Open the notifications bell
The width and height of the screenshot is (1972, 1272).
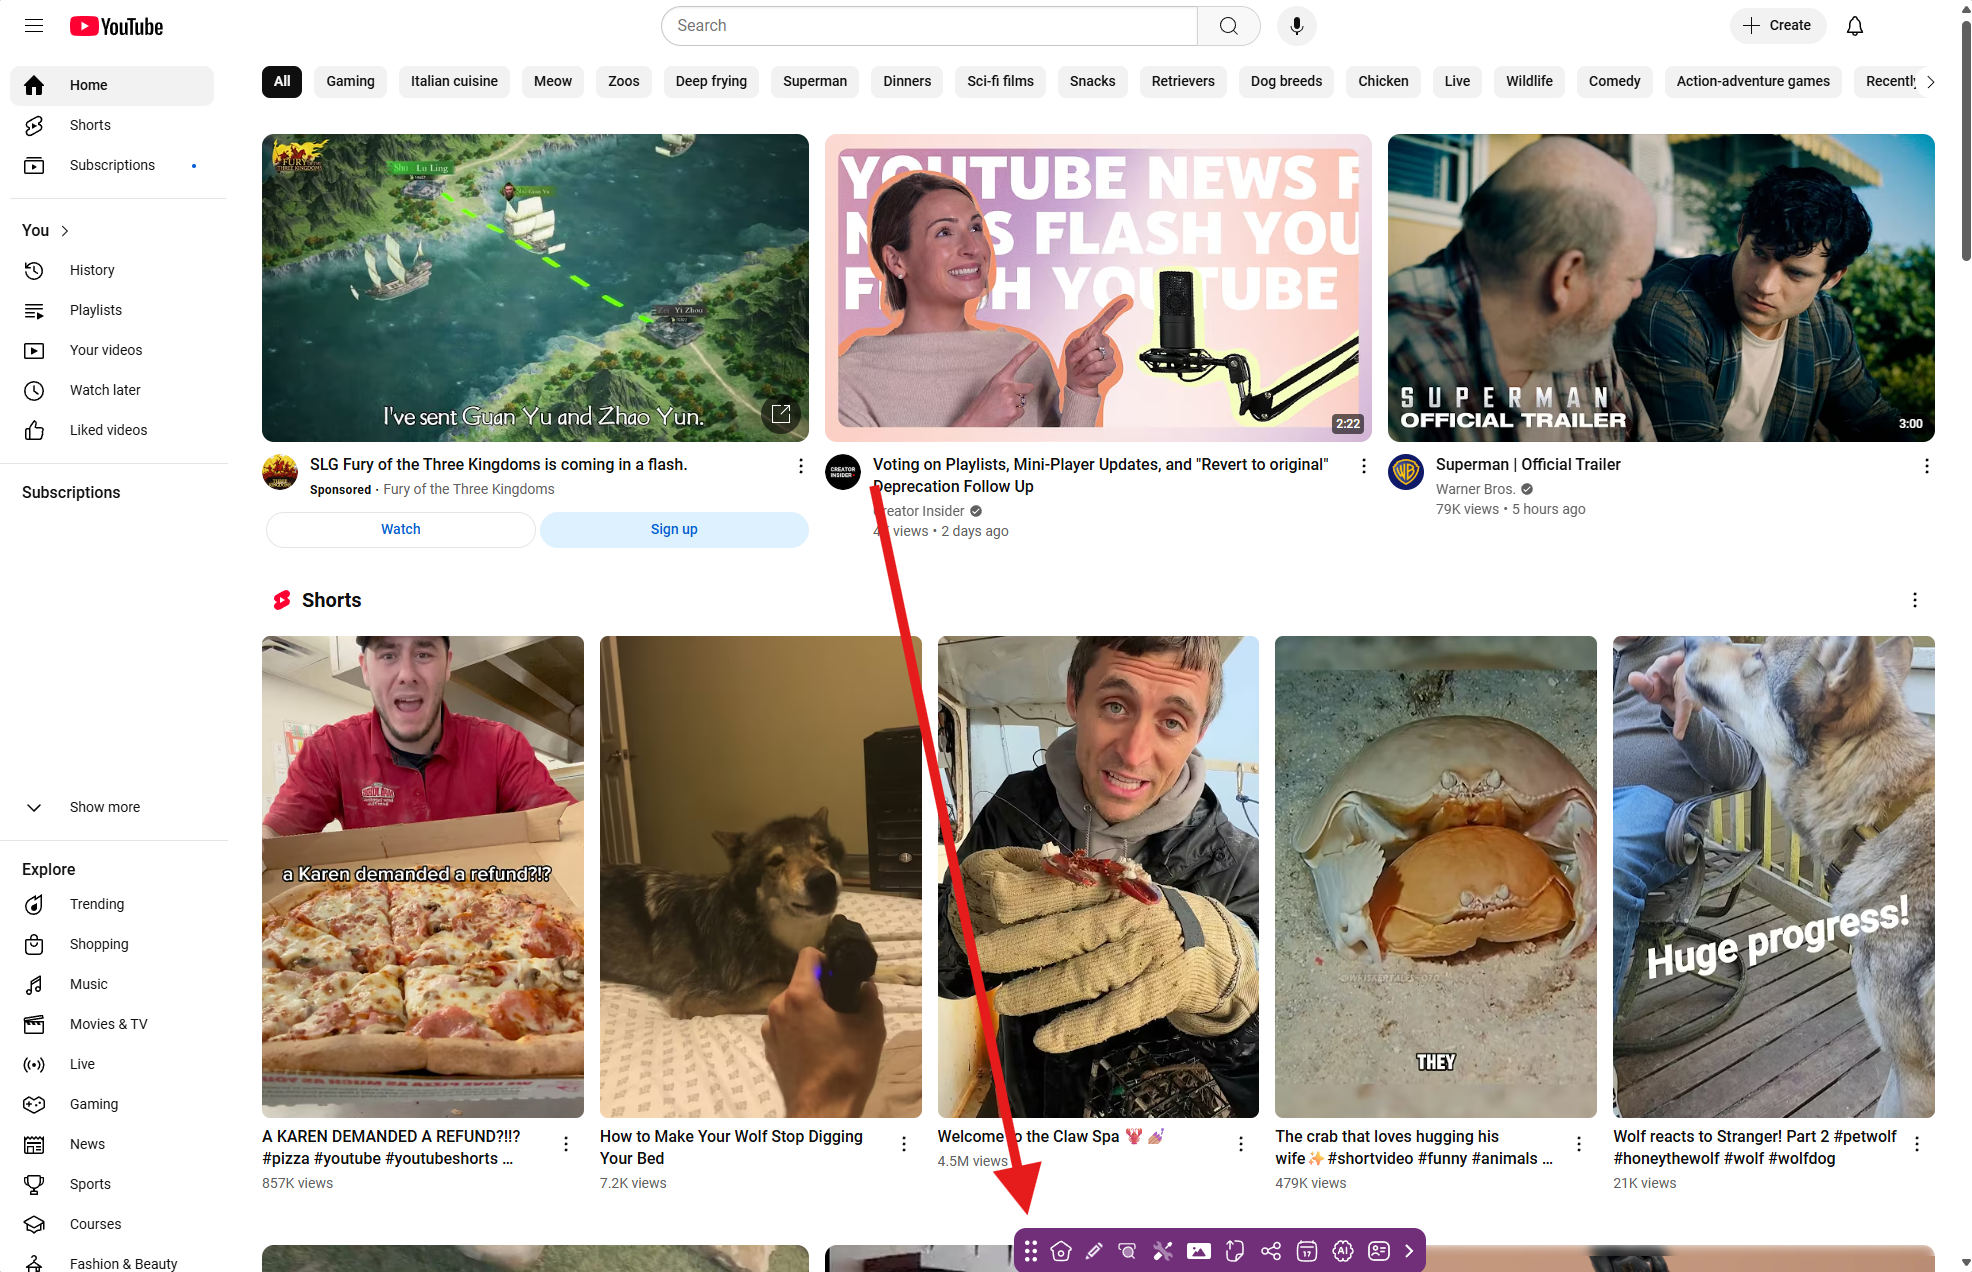point(1854,26)
